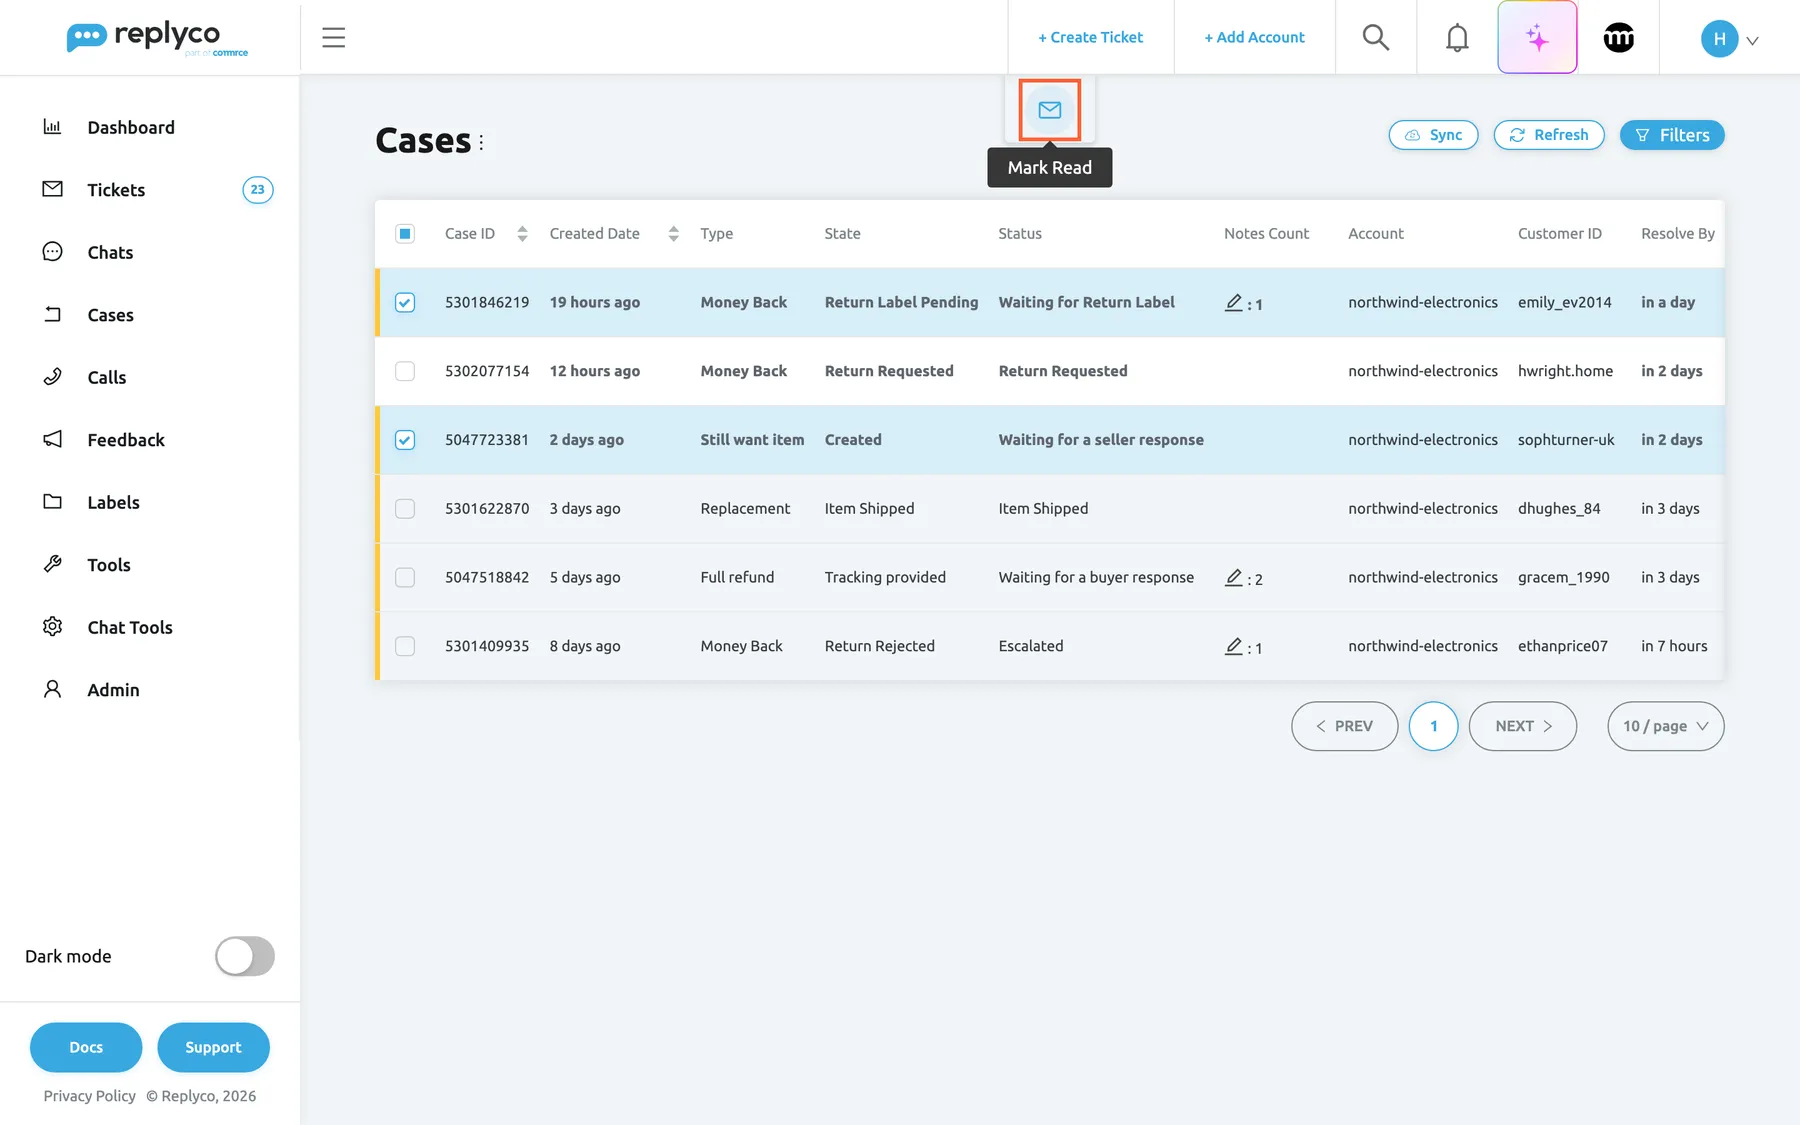Click the notes pencil icon for case 5301409935
This screenshot has height=1125, width=1800.
pos(1234,646)
